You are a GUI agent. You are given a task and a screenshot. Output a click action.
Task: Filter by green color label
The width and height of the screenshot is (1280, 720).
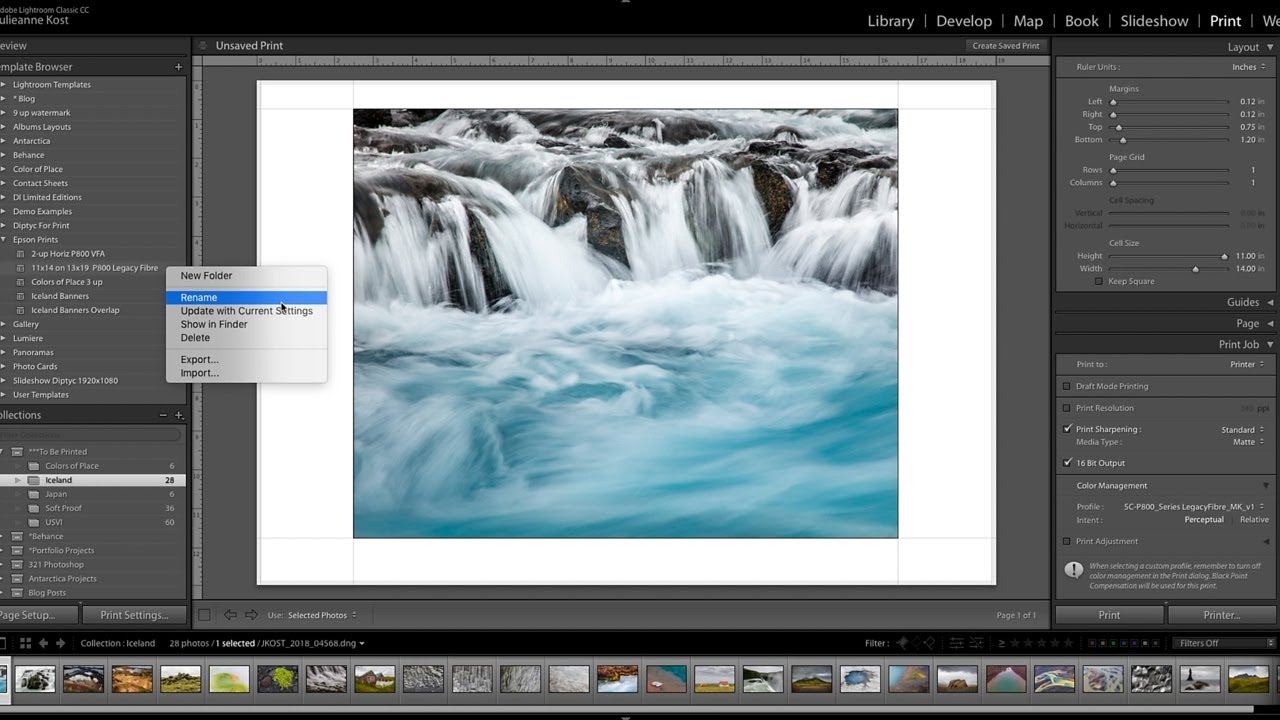(1113, 643)
